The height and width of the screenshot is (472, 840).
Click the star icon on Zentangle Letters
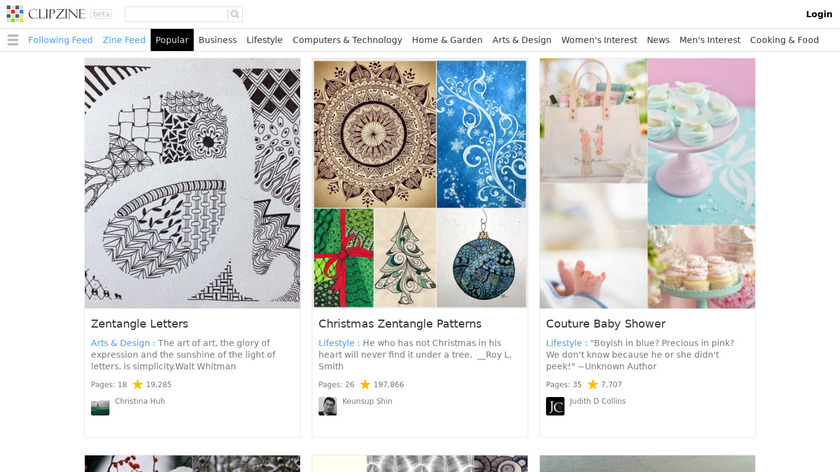tap(138, 384)
